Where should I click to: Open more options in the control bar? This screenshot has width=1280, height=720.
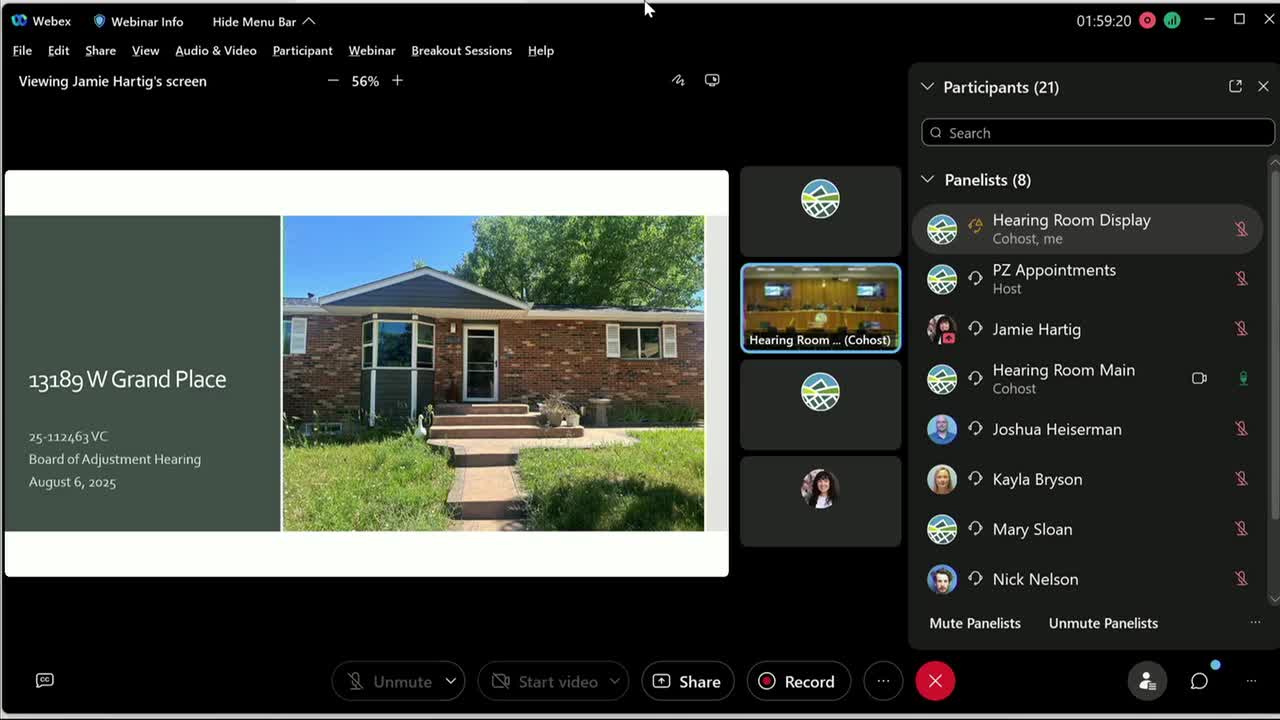pyautogui.click(x=883, y=681)
